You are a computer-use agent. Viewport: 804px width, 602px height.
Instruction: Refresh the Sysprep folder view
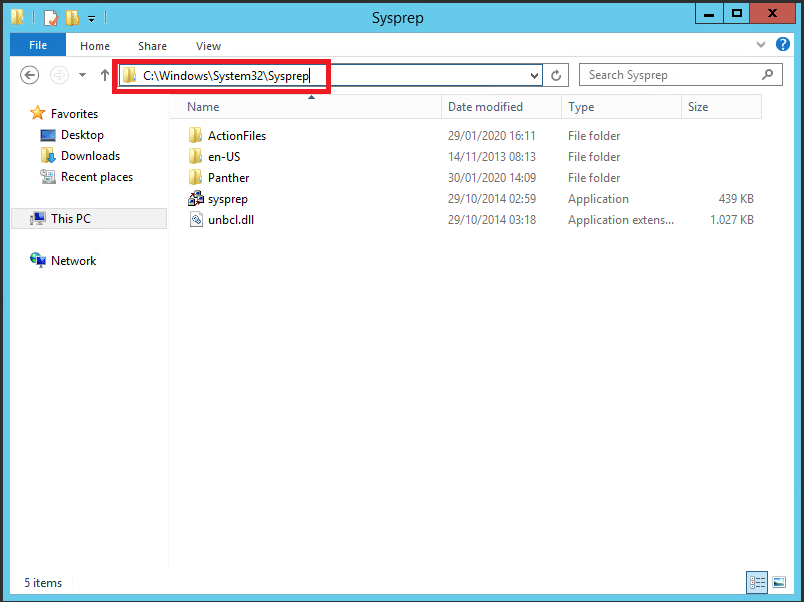(556, 76)
